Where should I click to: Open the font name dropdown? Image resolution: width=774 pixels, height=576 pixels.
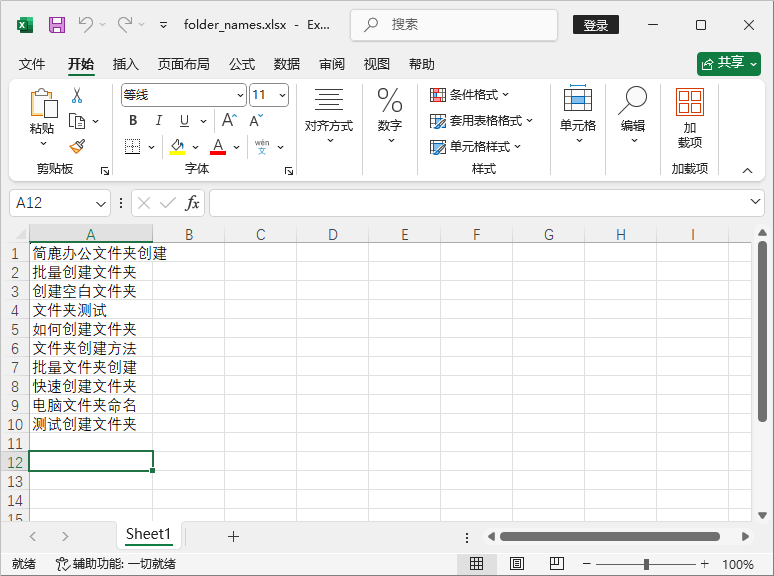[240, 95]
